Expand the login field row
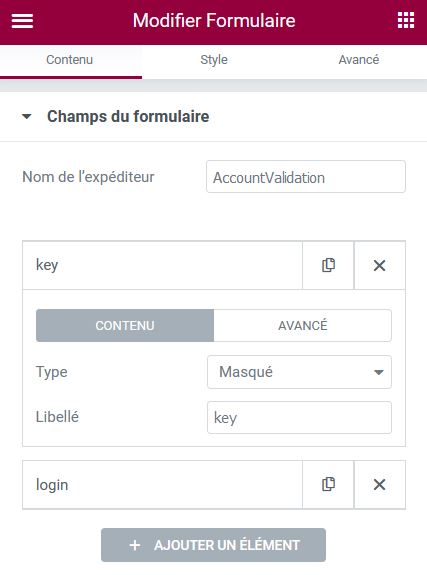 (x=163, y=484)
